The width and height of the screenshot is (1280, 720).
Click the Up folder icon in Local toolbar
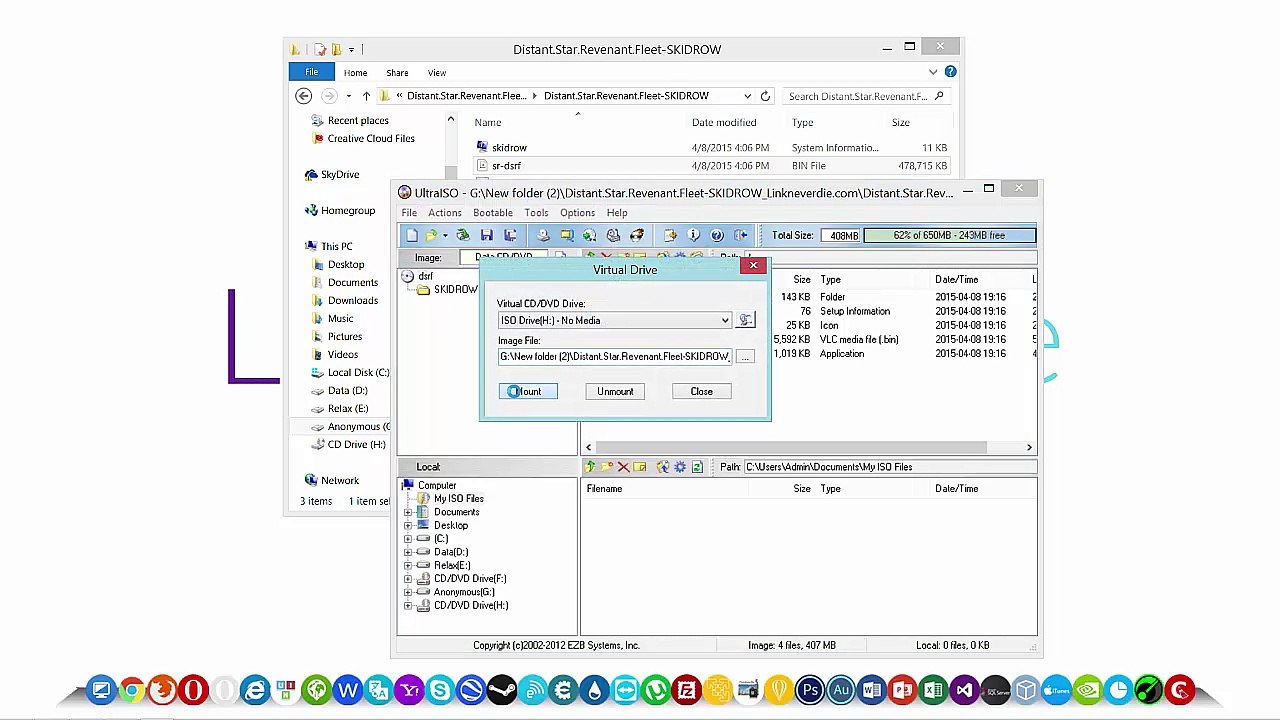click(x=590, y=467)
